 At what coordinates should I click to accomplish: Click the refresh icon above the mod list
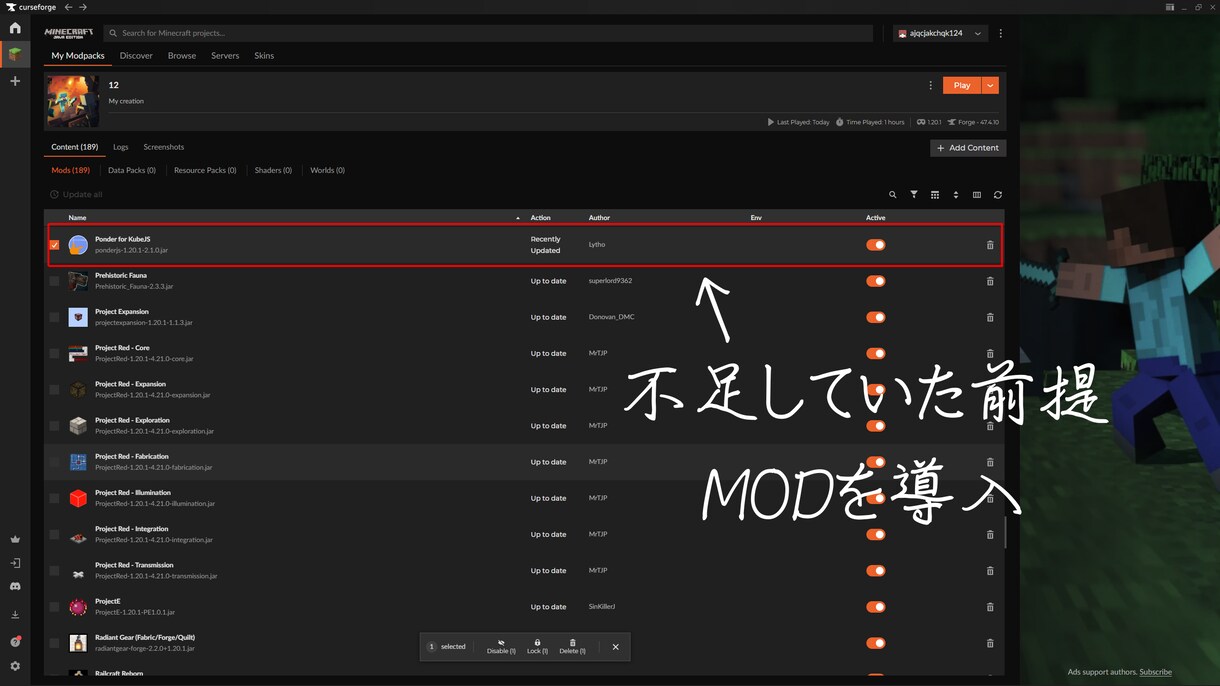[998, 195]
